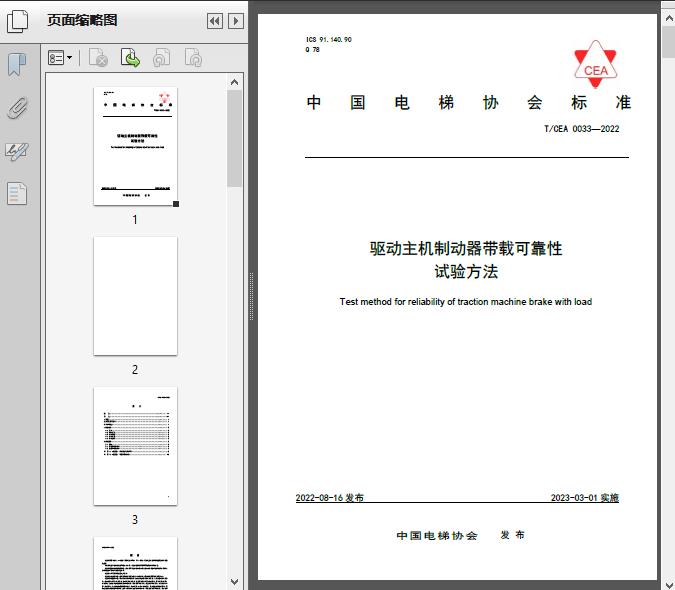Click thumbnail list scroll down arrow
Image resolution: width=675 pixels, height=590 pixels.
[x=235, y=582]
